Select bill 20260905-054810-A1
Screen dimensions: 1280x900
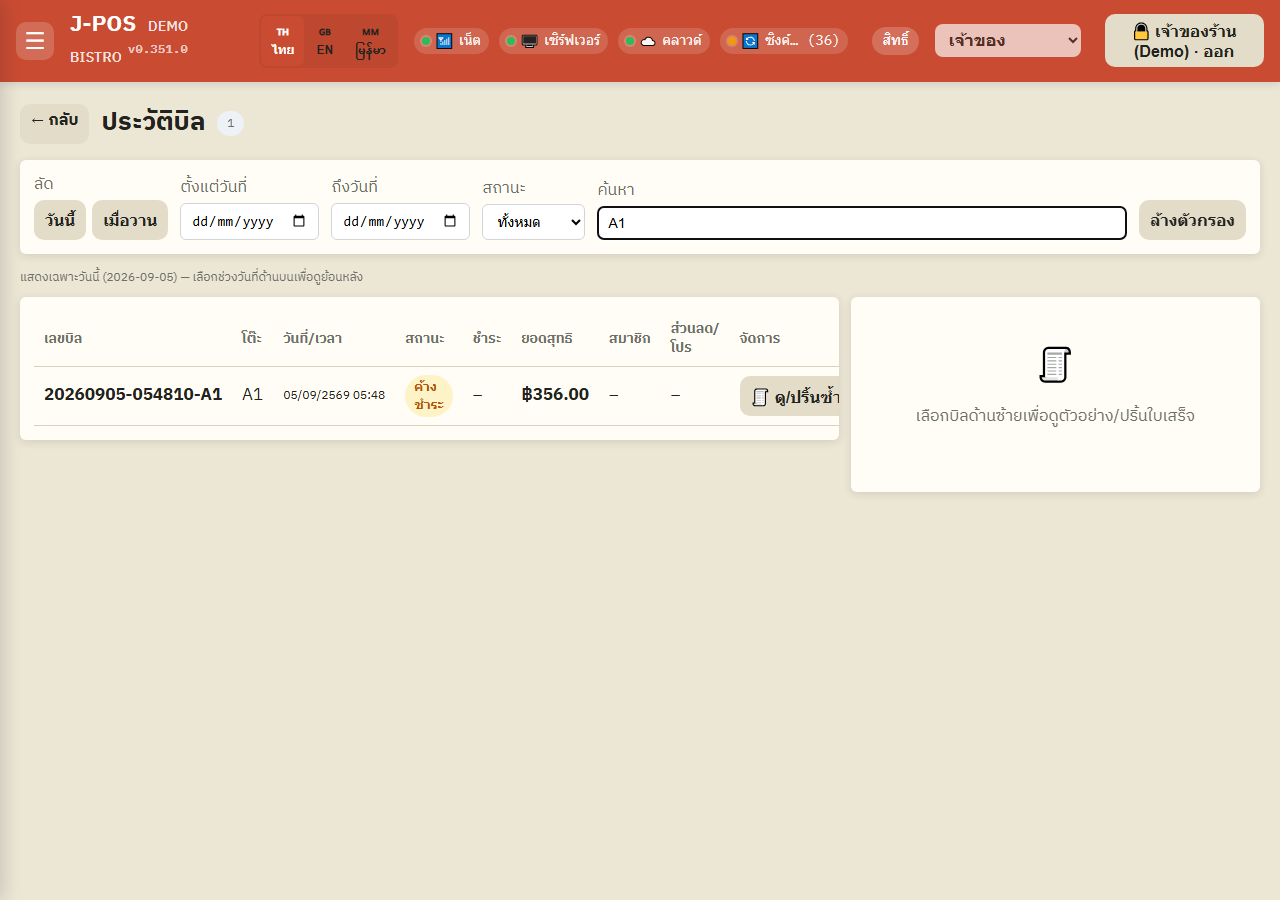[133, 394]
